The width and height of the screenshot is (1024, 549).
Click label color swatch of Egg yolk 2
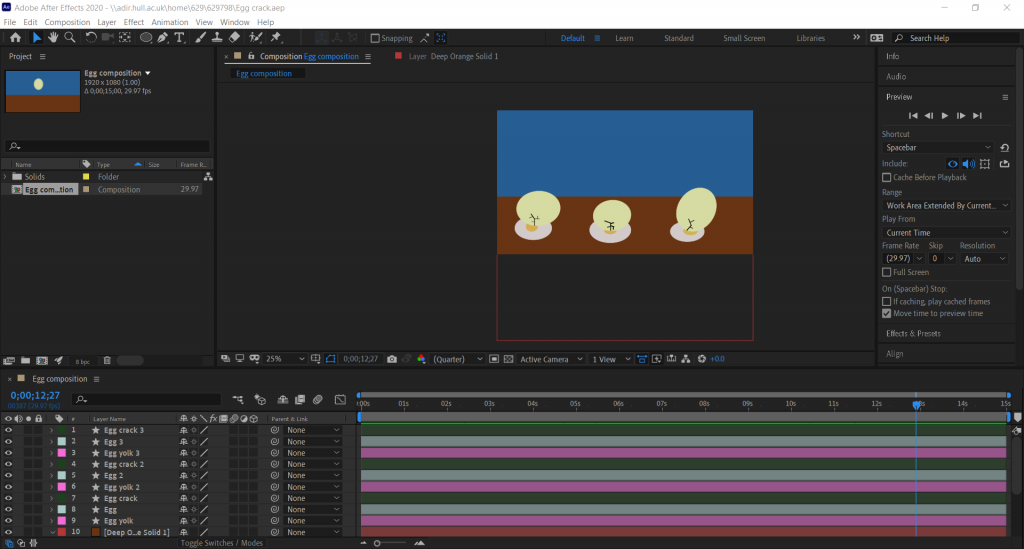point(61,487)
